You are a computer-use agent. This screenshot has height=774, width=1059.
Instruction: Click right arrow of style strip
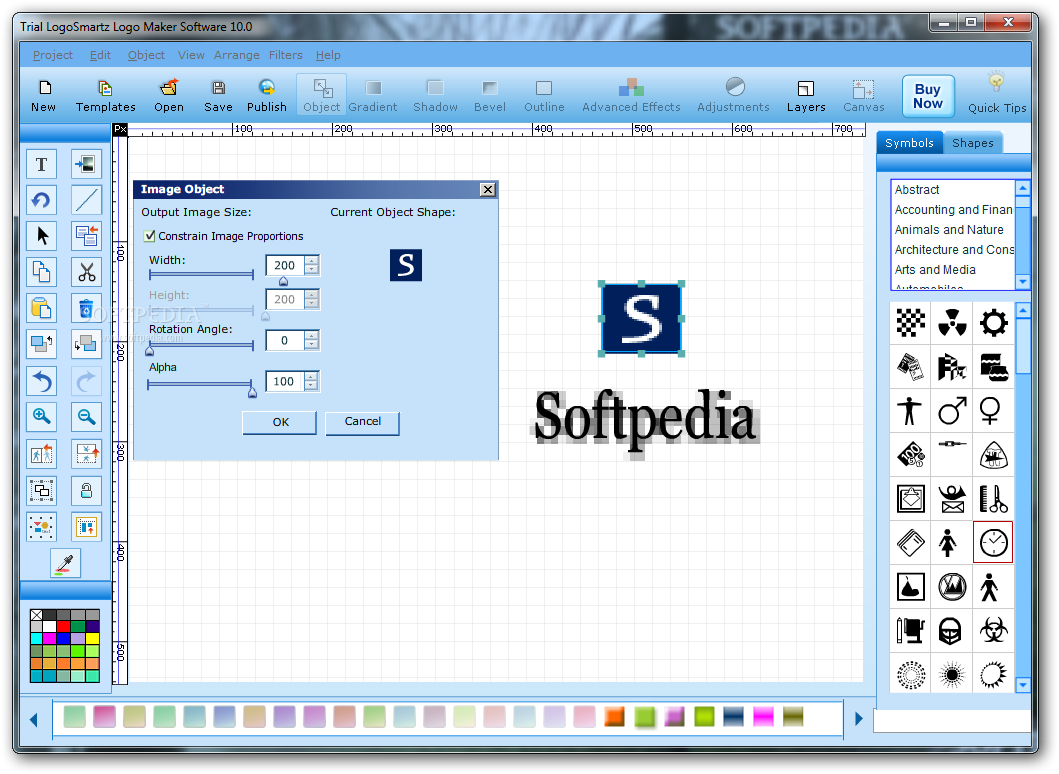pos(858,719)
